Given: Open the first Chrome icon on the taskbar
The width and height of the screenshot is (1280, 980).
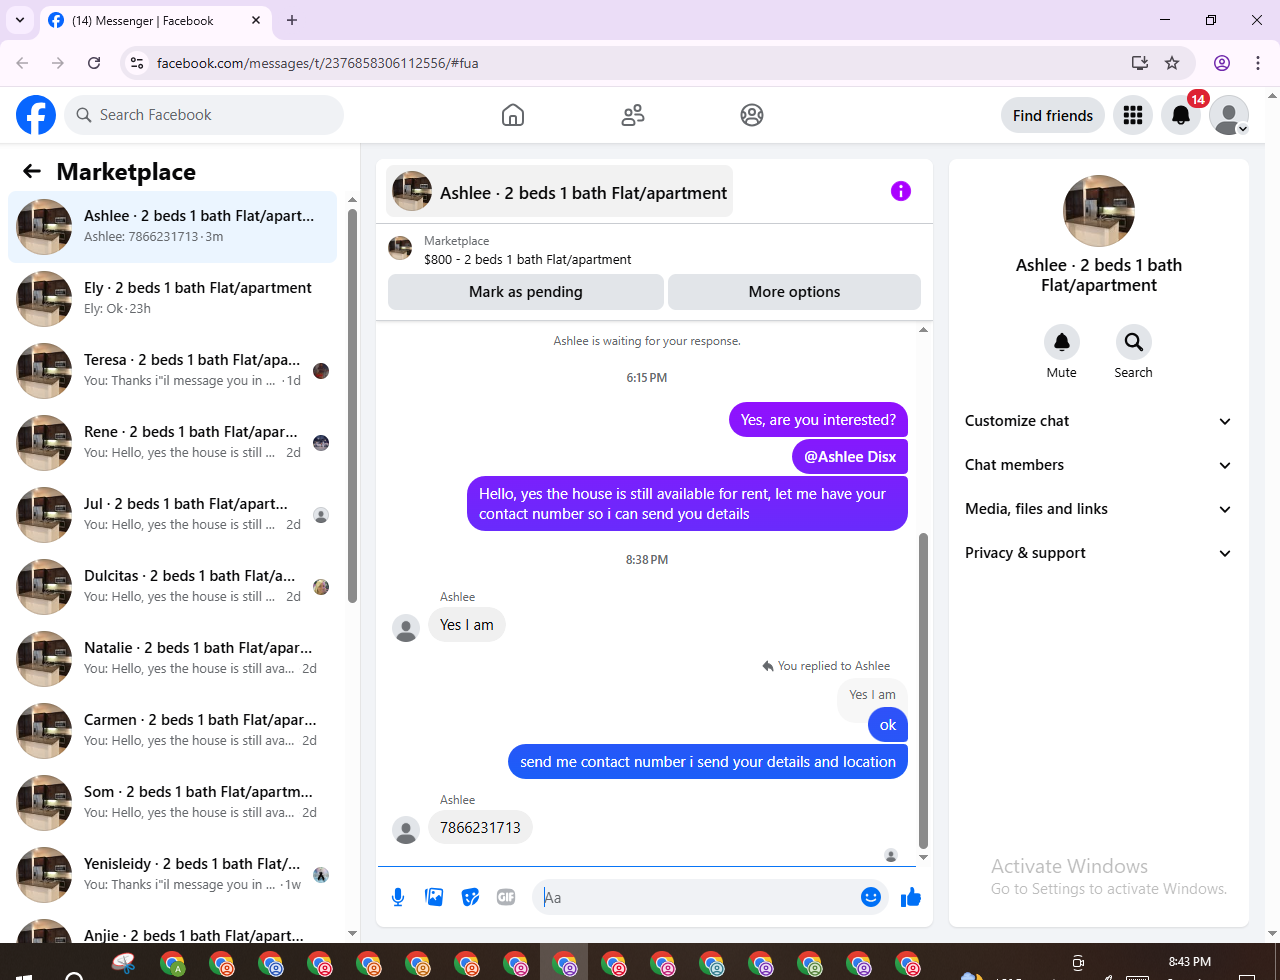Looking at the screenshot, I should [172, 964].
